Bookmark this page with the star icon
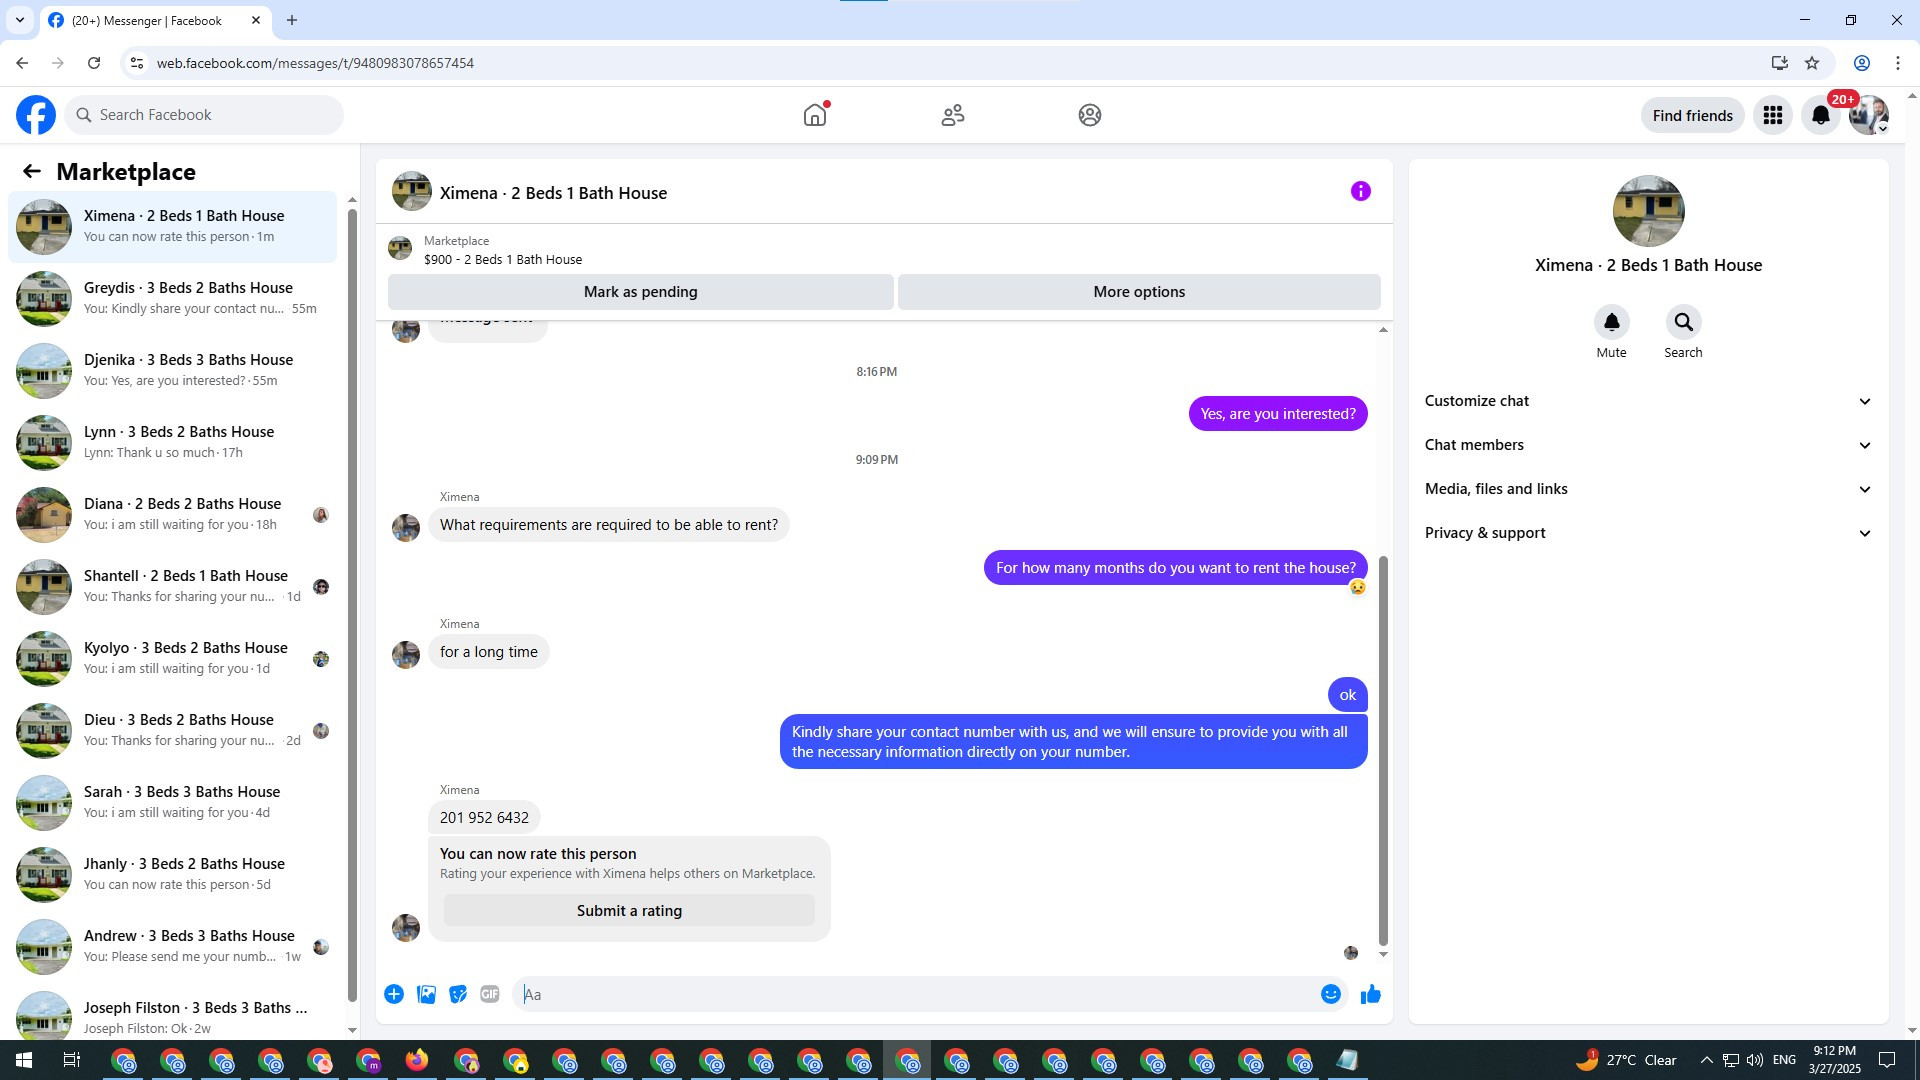This screenshot has height=1080, width=1920. (x=1812, y=63)
